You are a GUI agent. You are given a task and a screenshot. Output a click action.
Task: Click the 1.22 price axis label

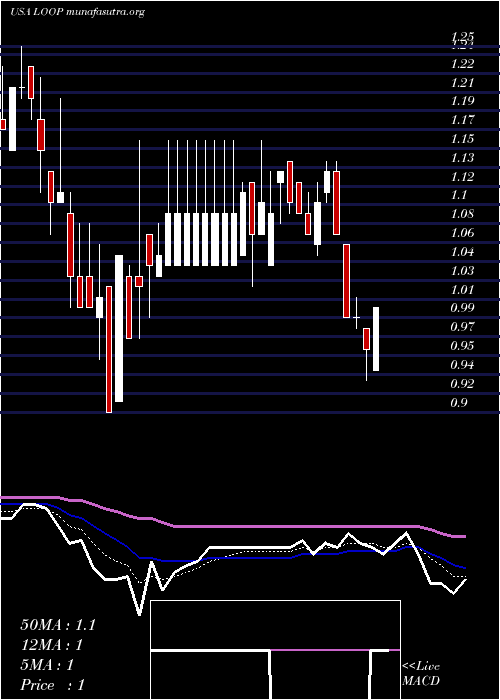tap(462, 64)
